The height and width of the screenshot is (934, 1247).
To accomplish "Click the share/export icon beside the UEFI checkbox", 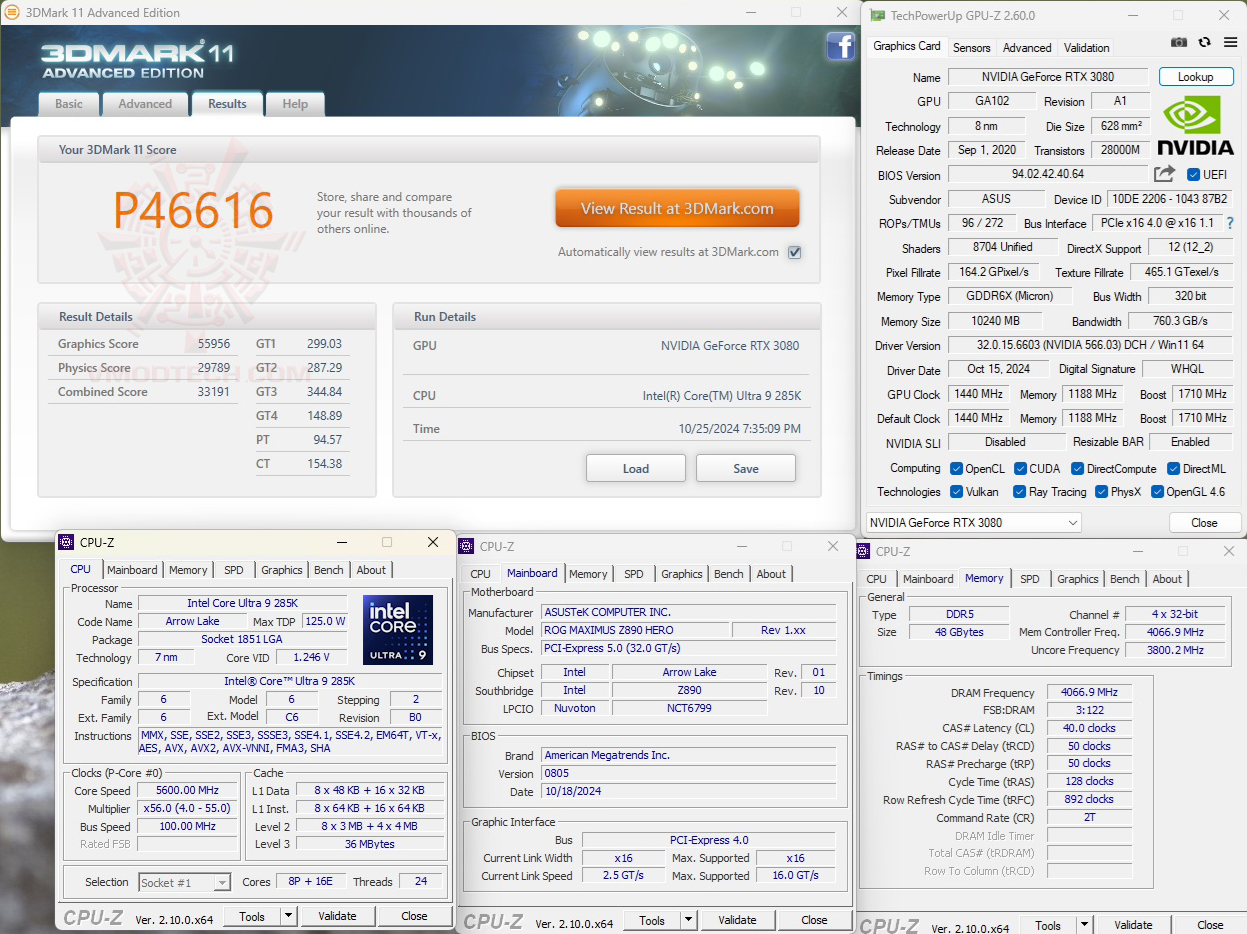I will 1164,174.
